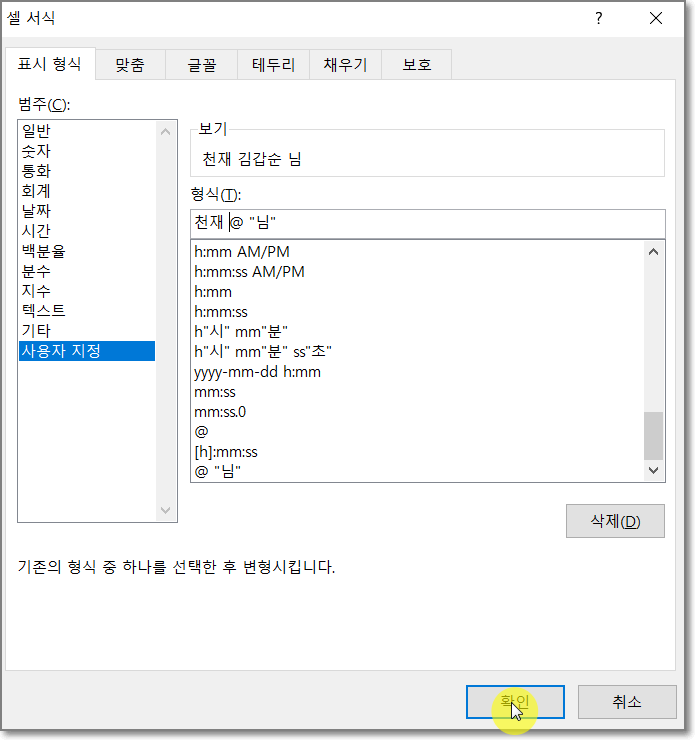Click format list scroll up arrow

(x=653, y=252)
